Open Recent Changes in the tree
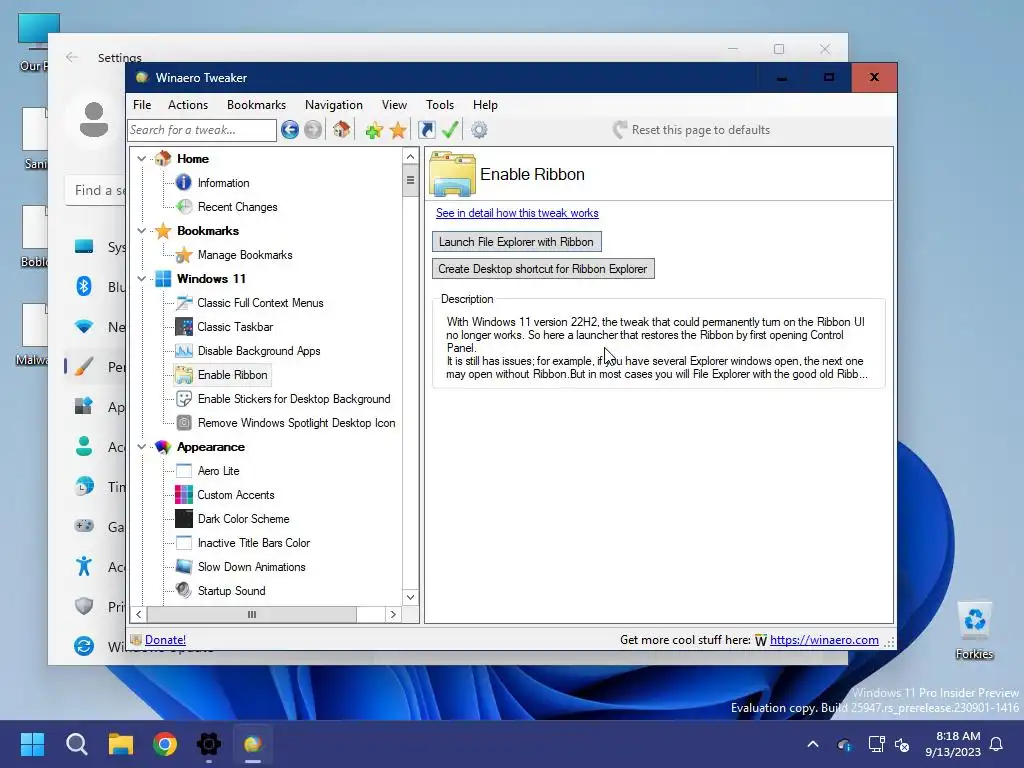 coord(237,207)
